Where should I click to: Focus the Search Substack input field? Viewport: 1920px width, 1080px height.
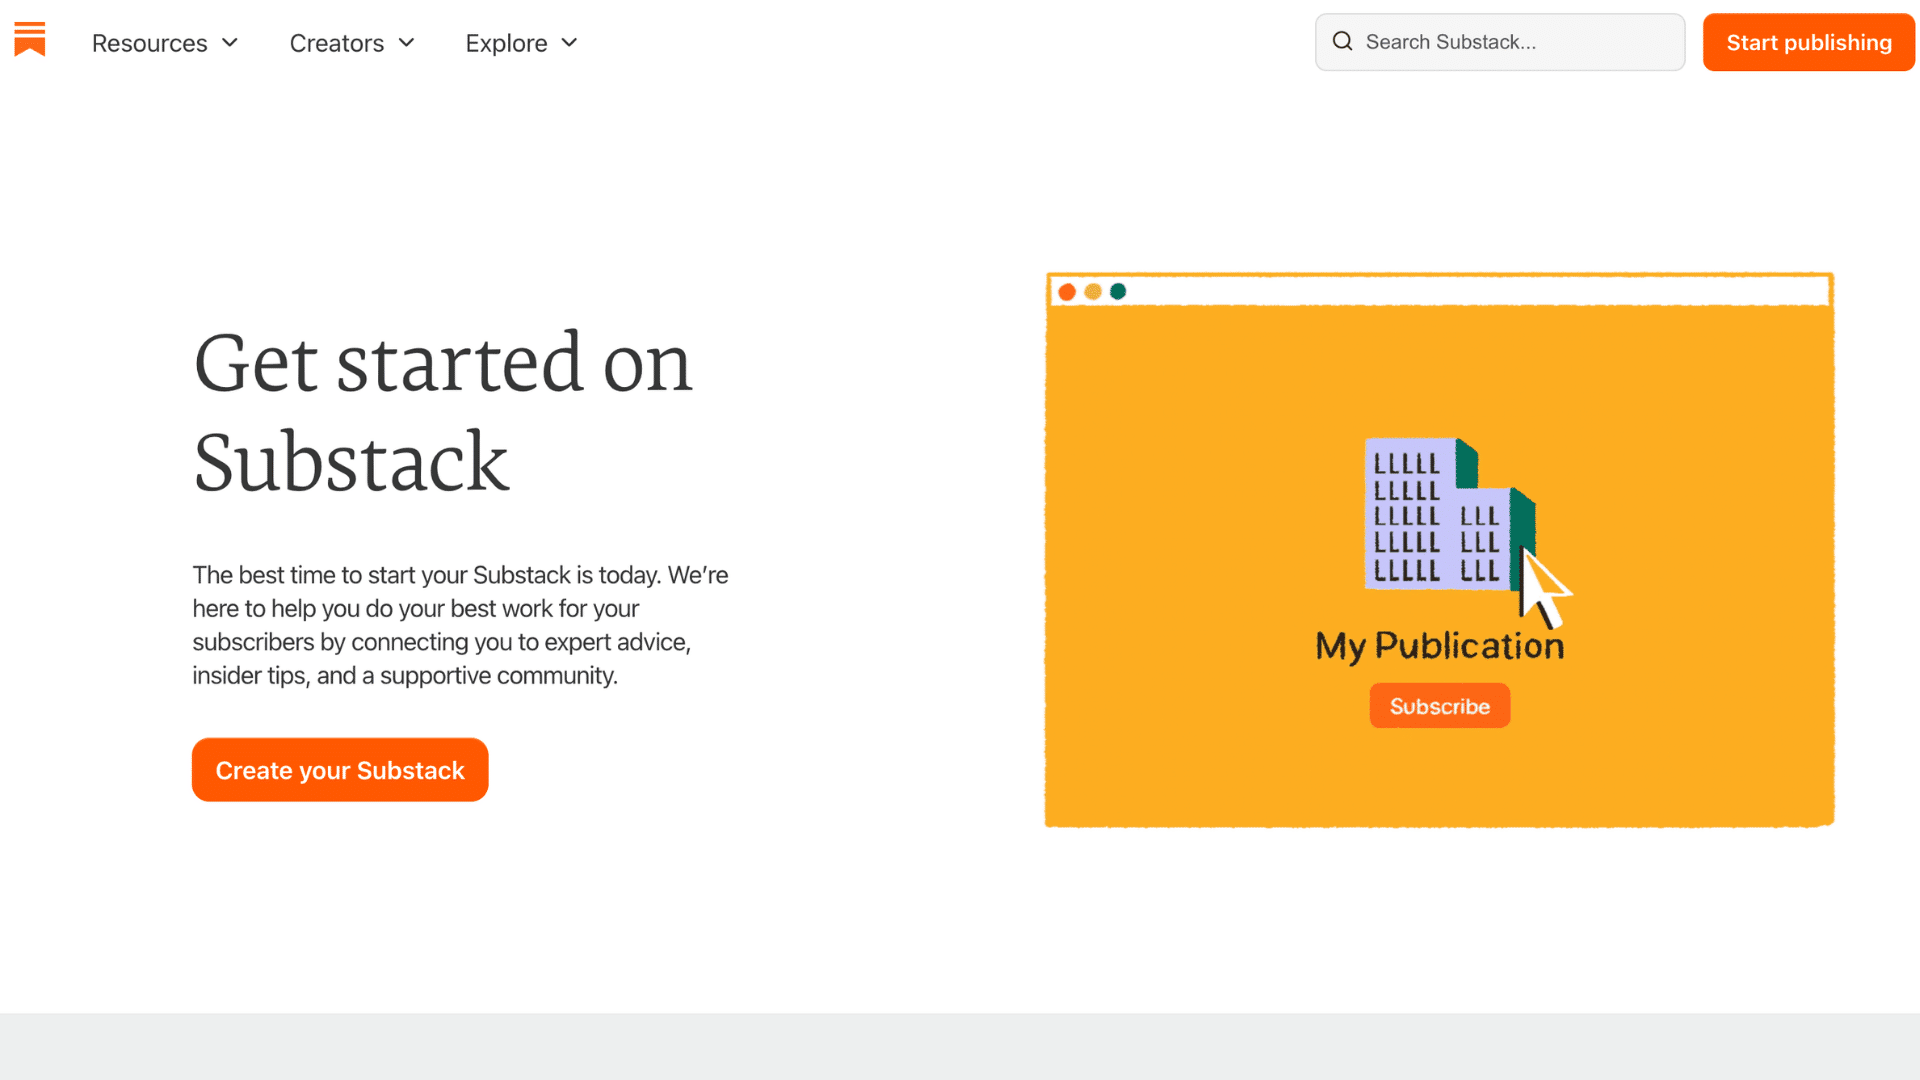pyautogui.click(x=1500, y=42)
